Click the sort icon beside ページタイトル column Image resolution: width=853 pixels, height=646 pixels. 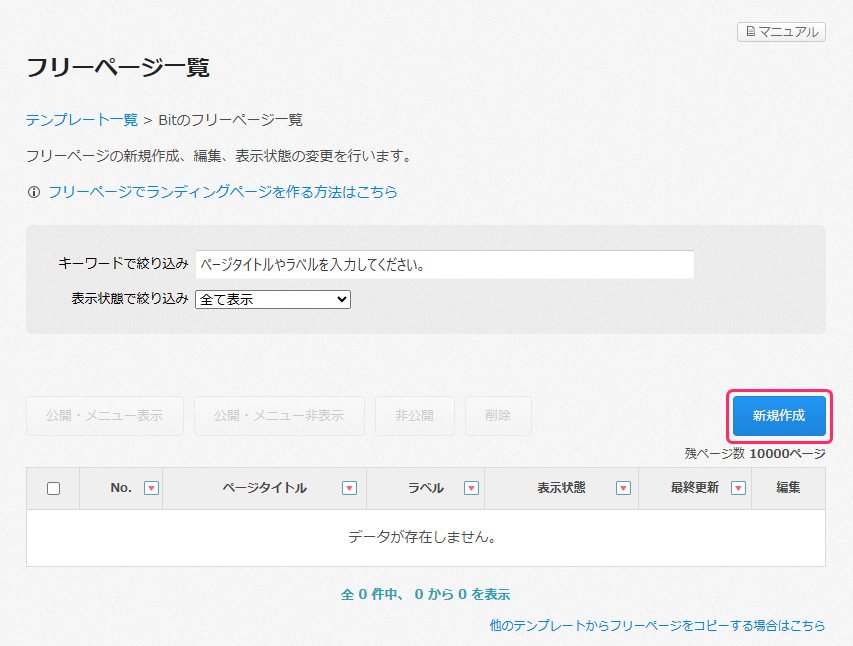349,488
